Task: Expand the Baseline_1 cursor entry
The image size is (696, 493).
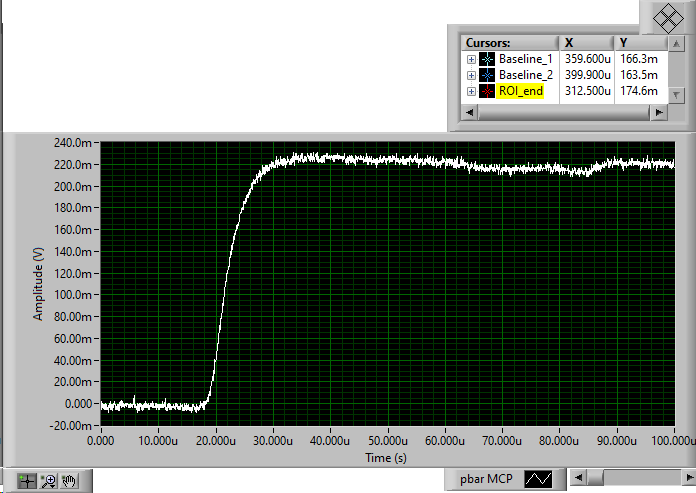Action: pos(471,59)
